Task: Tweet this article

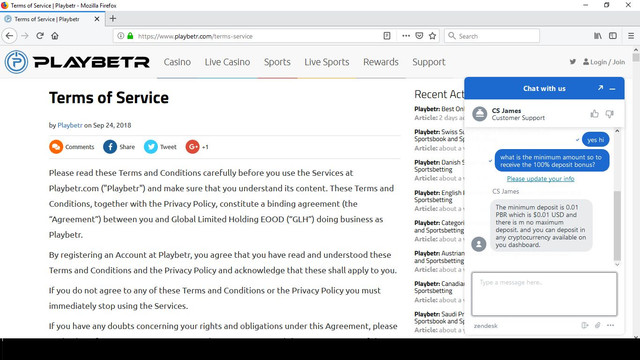Action: [151, 147]
